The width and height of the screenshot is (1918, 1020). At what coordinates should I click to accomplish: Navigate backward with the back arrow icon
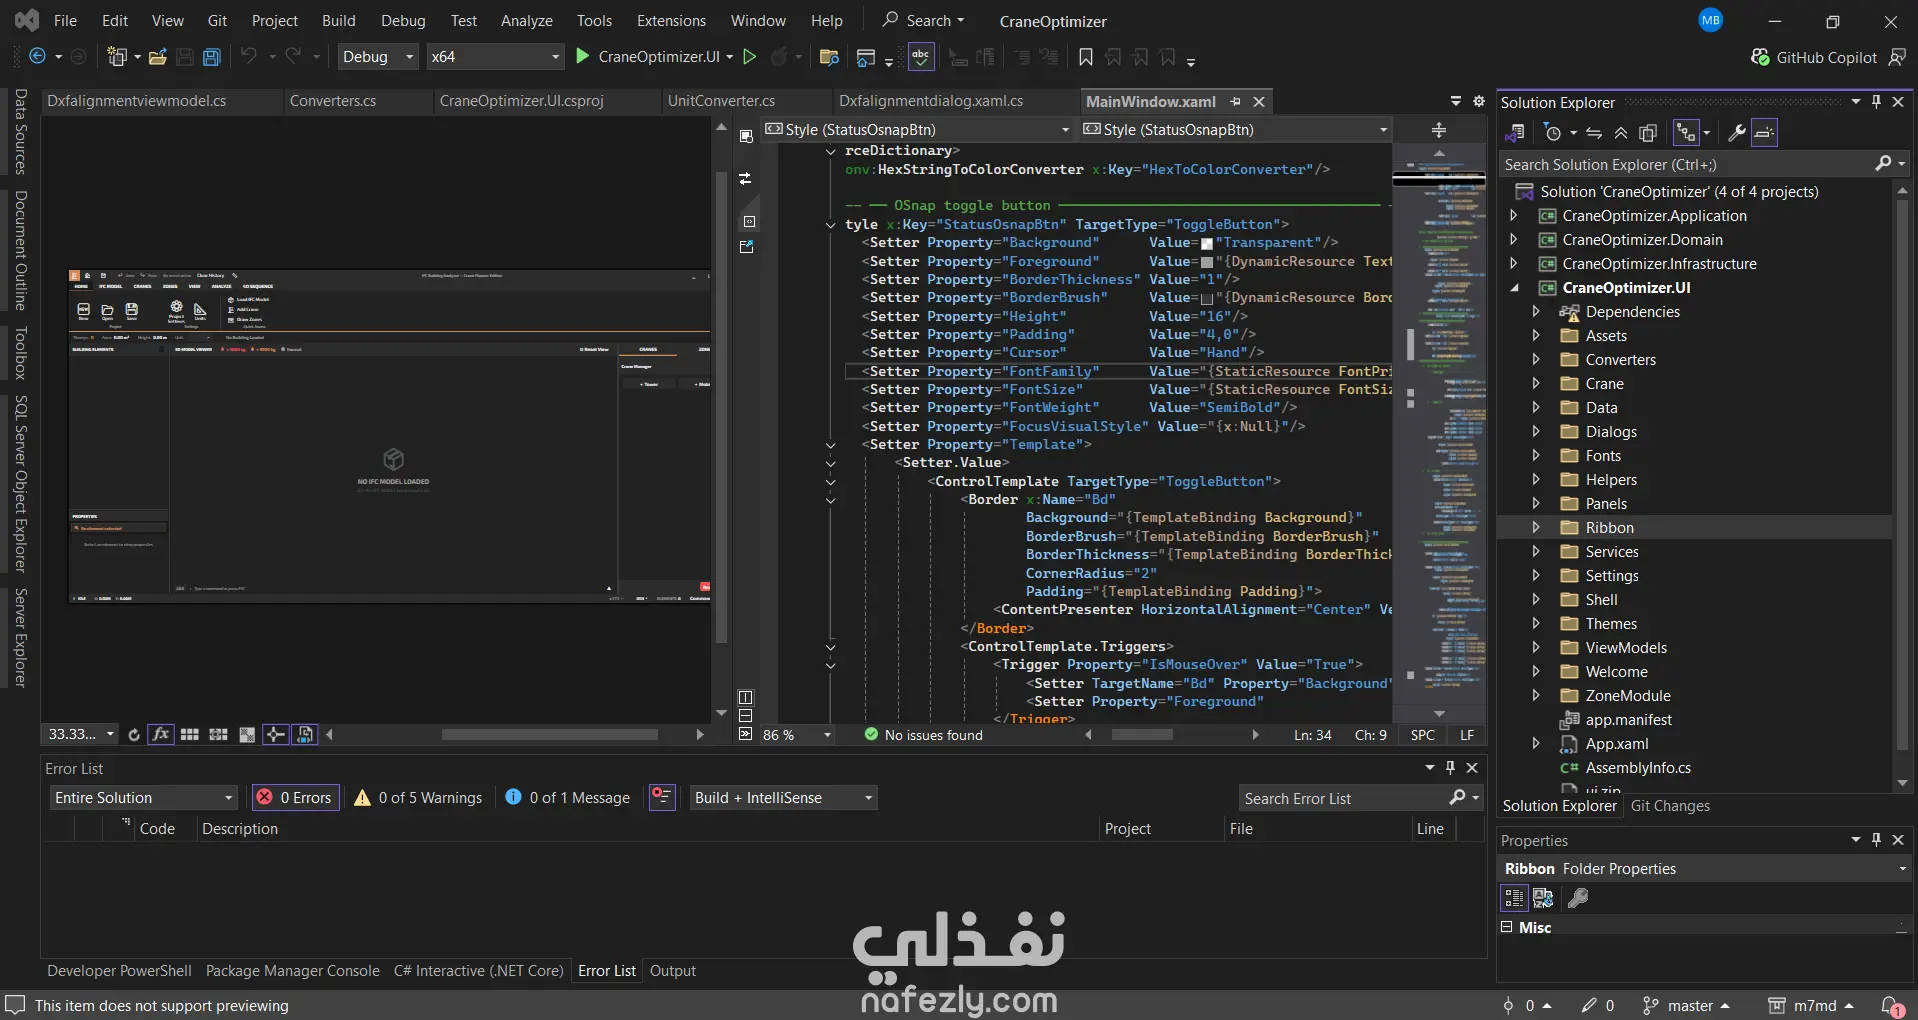(x=37, y=57)
